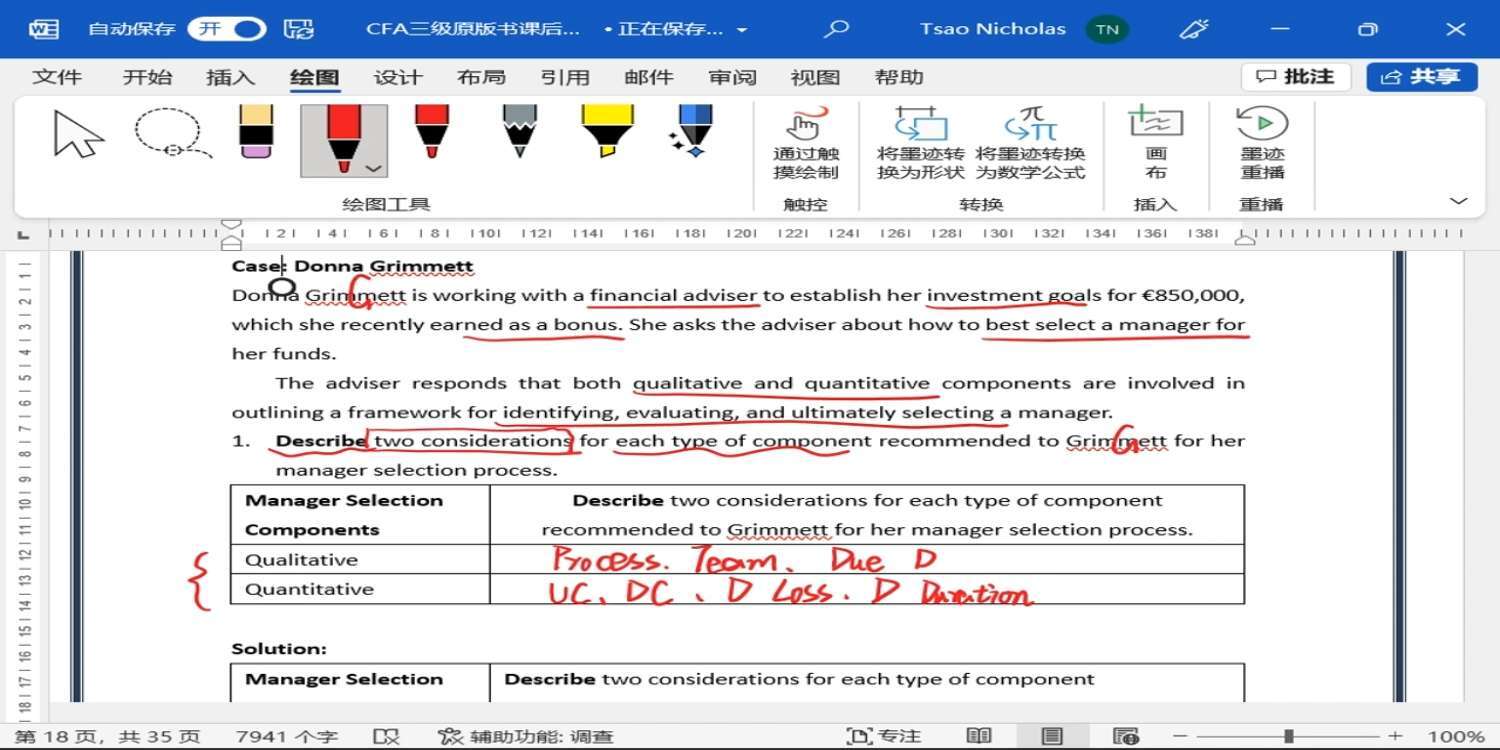Open the 邮件 (Mailings) tab
This screenshot has width=1500, height=750.
(648, 78)
